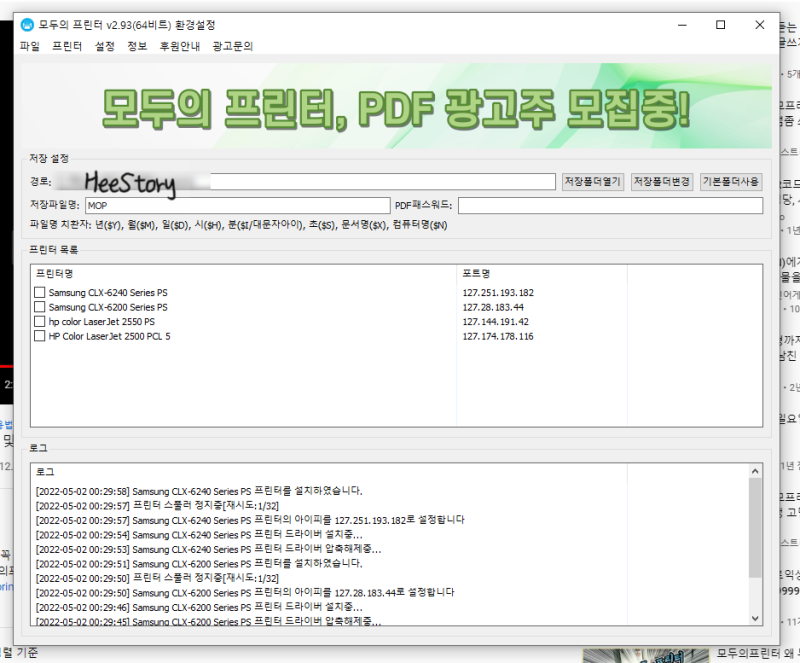Close the 모두의 프린터 window
Image resolution: width=800 pixels, height=663 pixels.
coord(760,24)
